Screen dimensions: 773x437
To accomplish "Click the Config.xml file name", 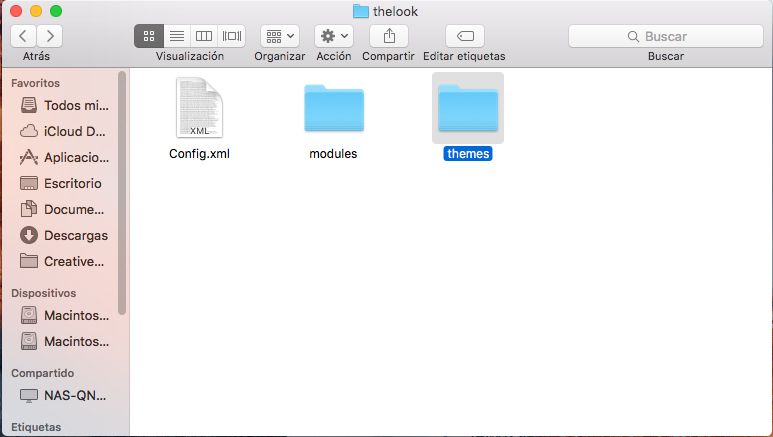I will click(199, 154).
